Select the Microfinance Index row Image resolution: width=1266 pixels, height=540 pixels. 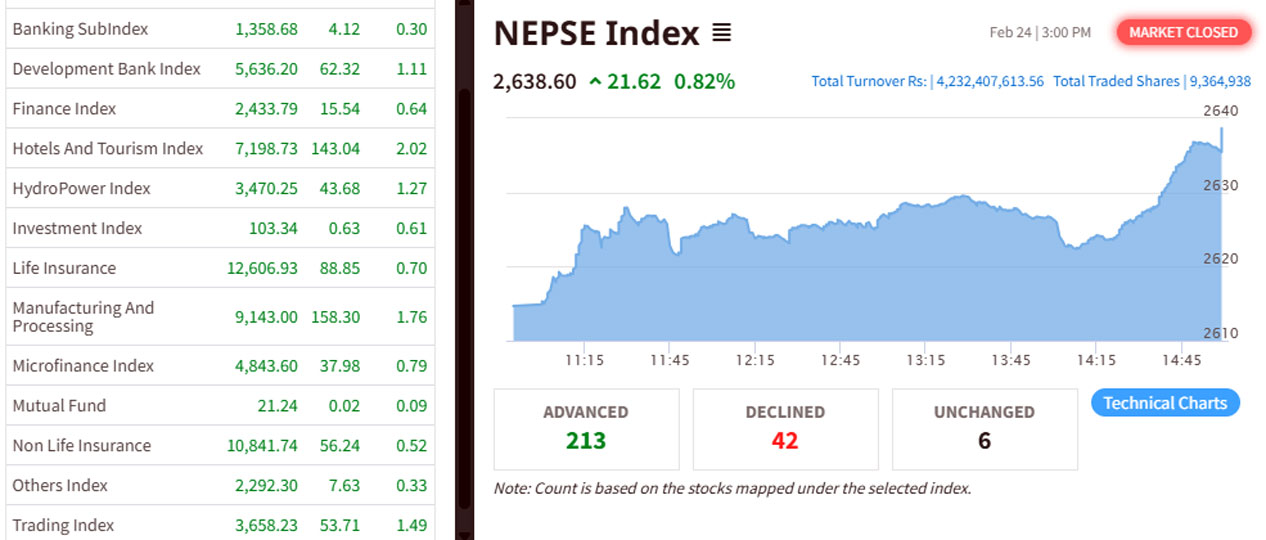83,366
